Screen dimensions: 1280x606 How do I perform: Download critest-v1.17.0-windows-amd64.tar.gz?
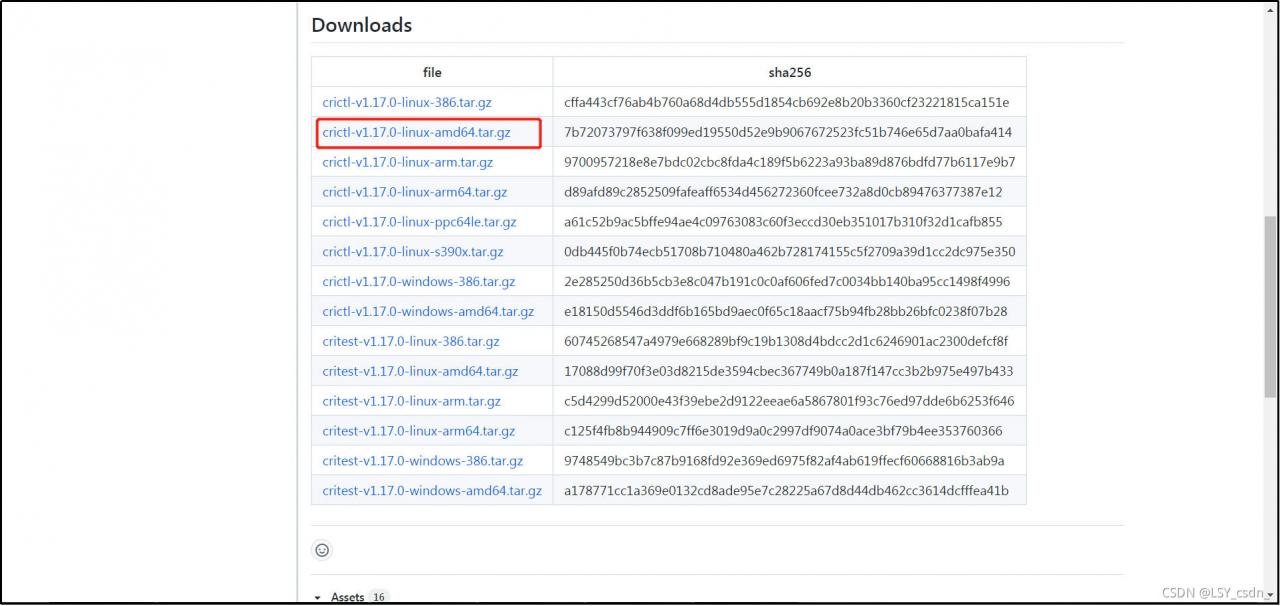point(432,491)
